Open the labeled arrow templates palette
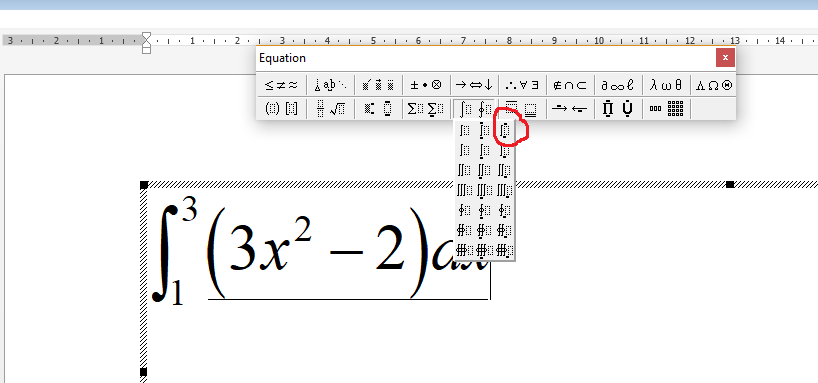Image resolution: width=818 pixels, height=383 pixels. [570, 109]
